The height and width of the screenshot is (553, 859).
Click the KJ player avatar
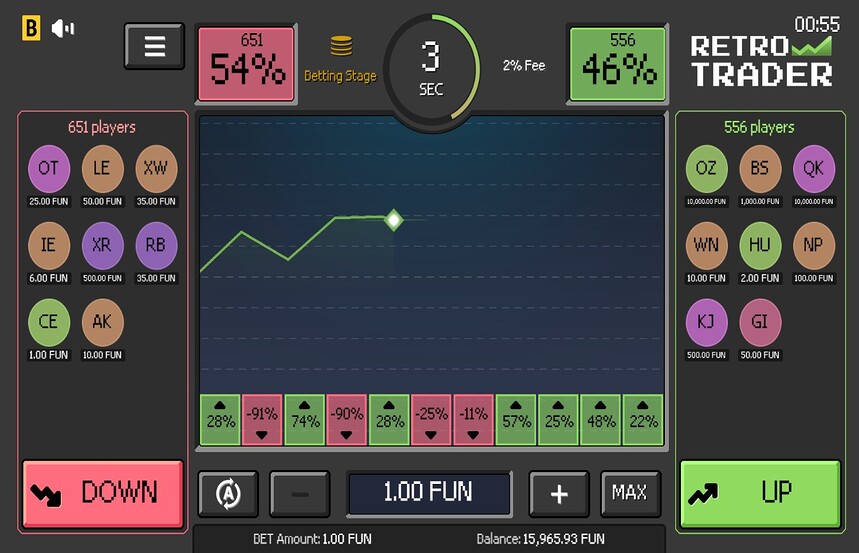click(x=707, y=322)
